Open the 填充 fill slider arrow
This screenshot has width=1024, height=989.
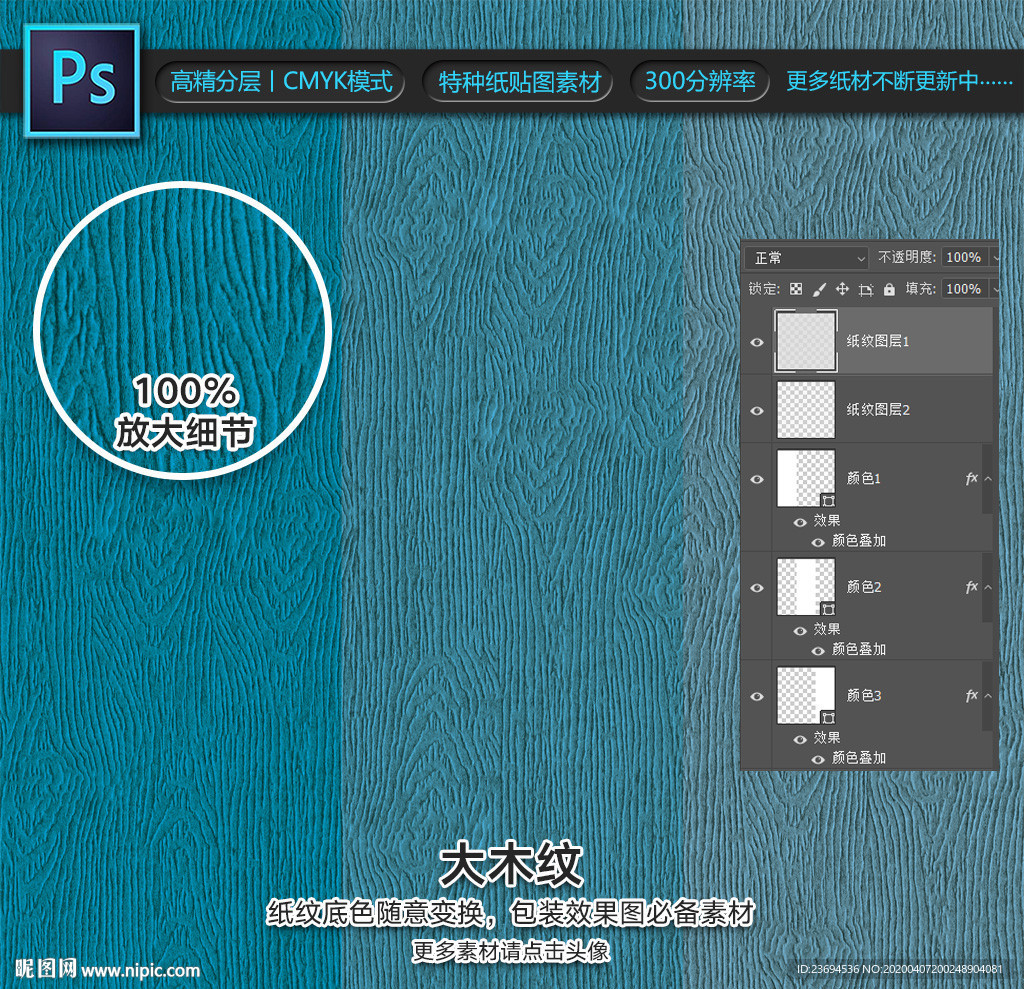[995, 289]
